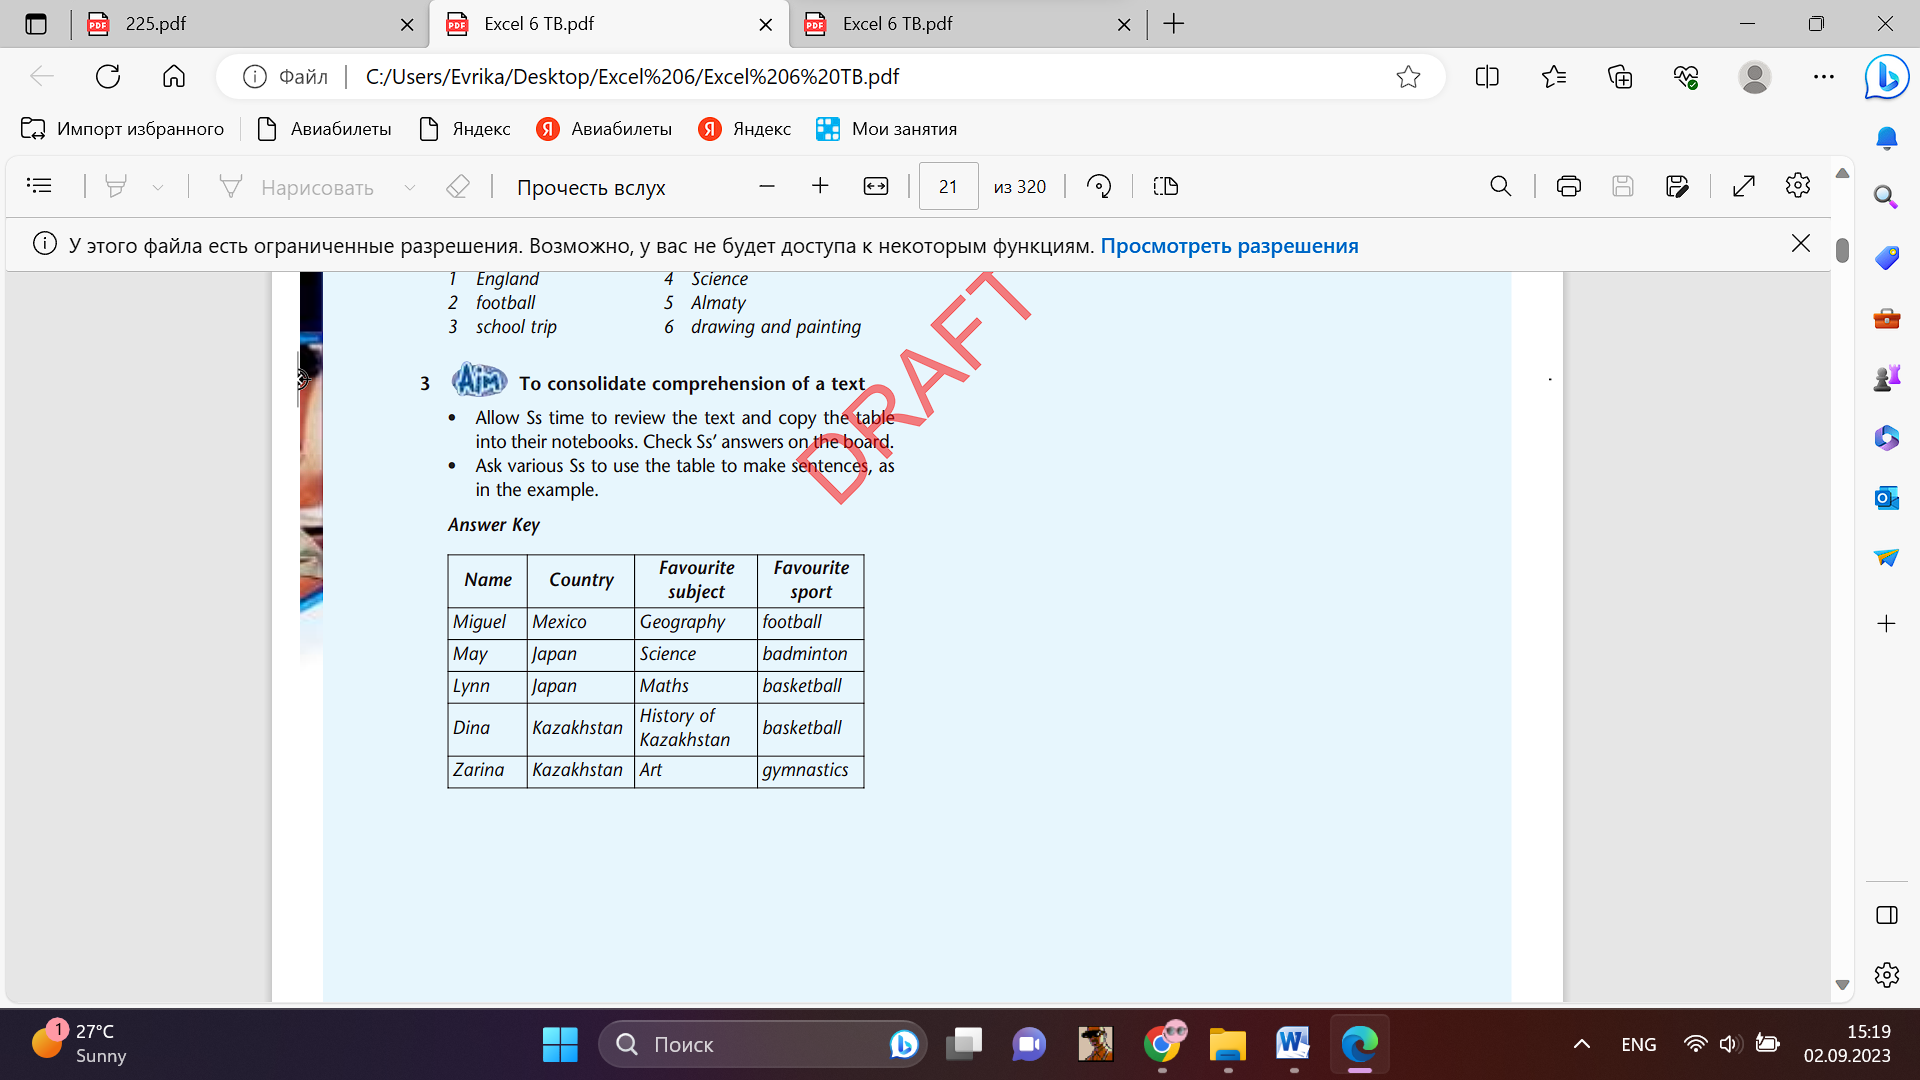Open the browser menu ellipsis
Image resolution: width=1920 pixels, height=1080 pixels.
click(1823, 77)
